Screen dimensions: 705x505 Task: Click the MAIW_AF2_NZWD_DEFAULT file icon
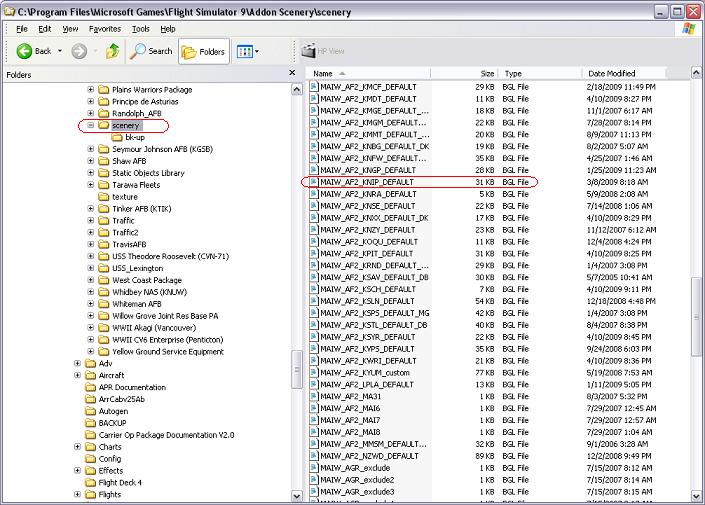314,456
